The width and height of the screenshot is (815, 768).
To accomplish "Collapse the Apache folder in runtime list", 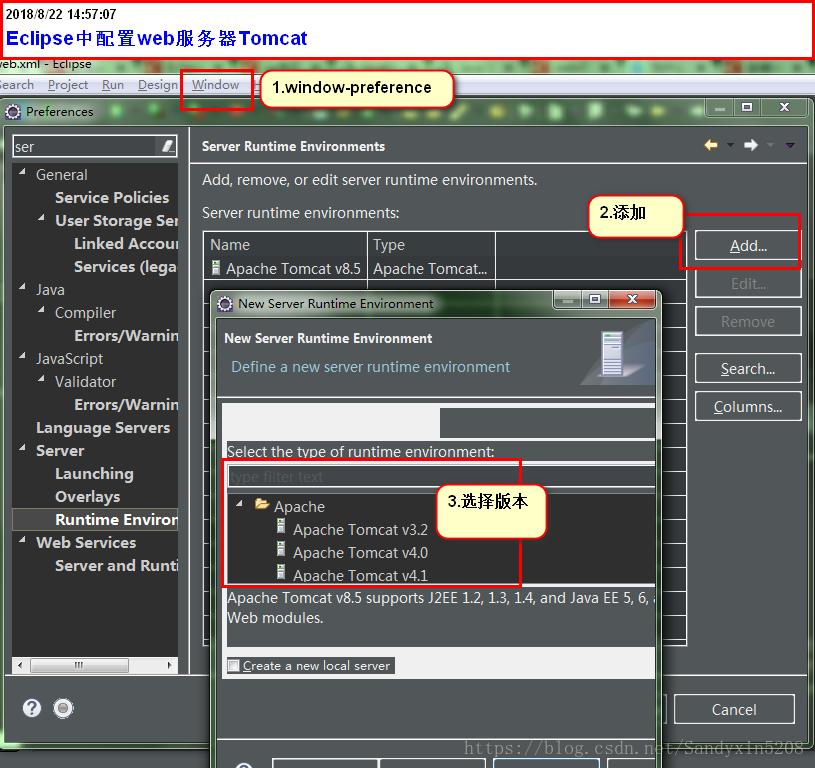I will click(x=240, y=504).
